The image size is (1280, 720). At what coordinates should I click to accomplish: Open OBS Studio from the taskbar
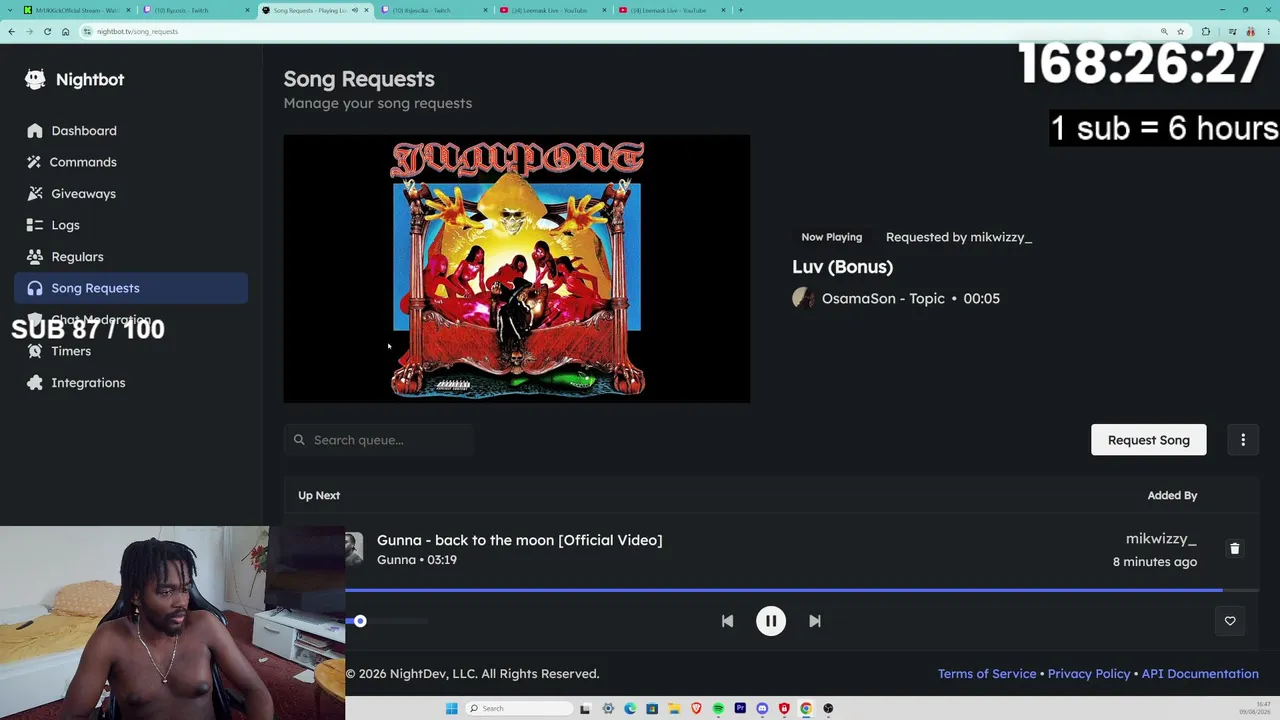click(x=828, y=709)
